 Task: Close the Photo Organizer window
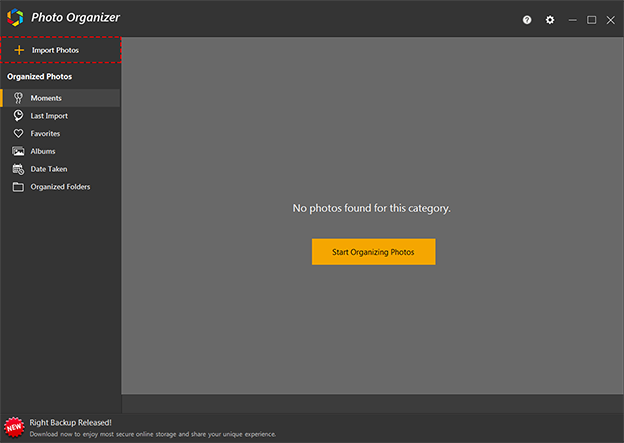[610, 20]
